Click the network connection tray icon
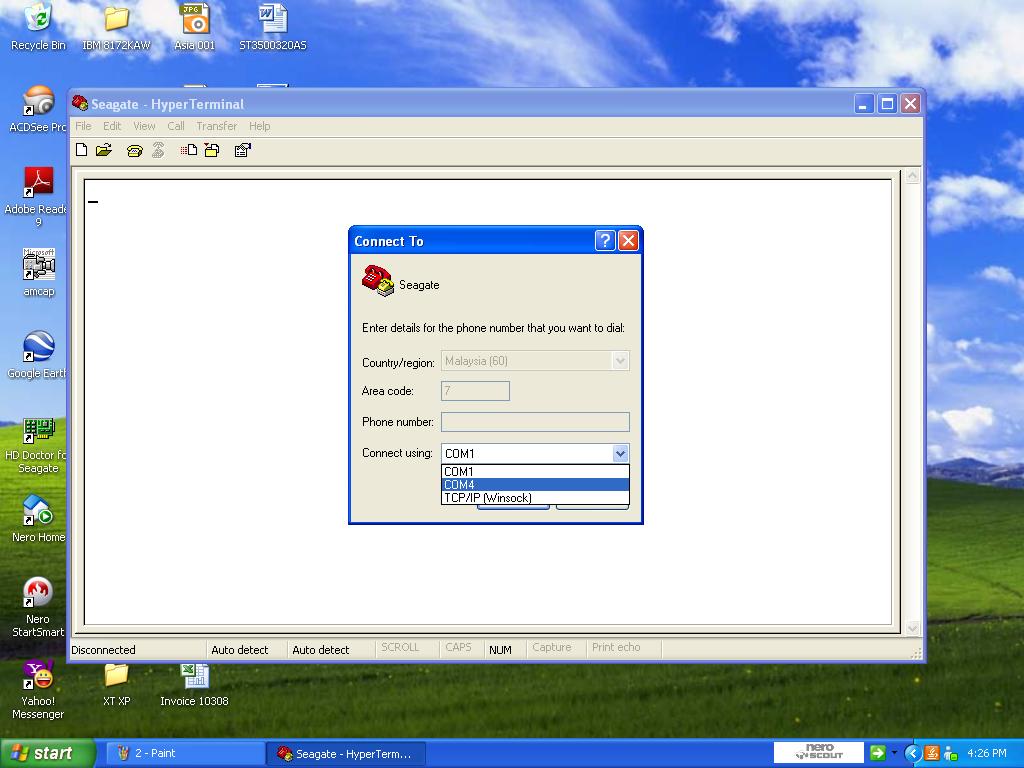Image resolution: width=1024 pixels, height=768 pixels. [950, 754]
